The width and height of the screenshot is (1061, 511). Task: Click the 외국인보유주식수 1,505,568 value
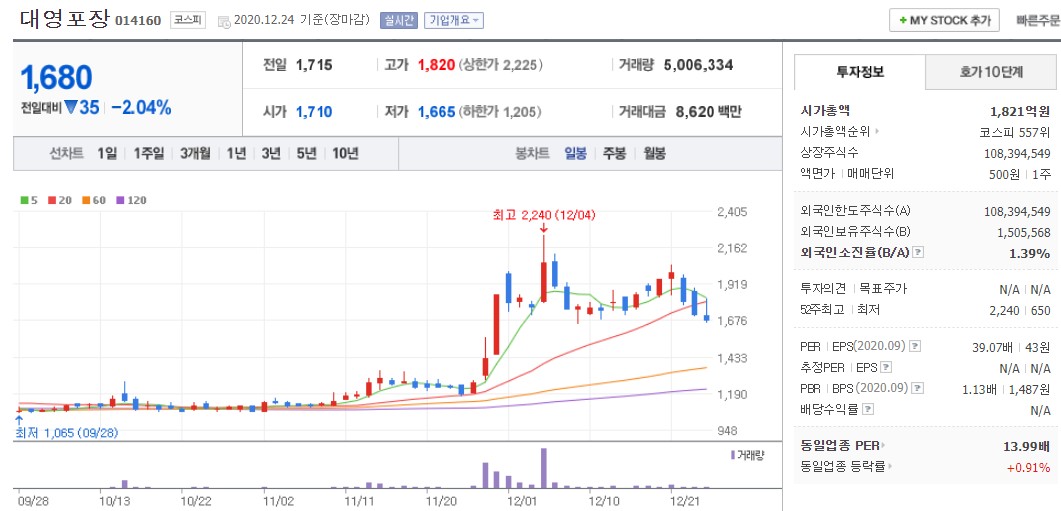tap(1022, 233)
